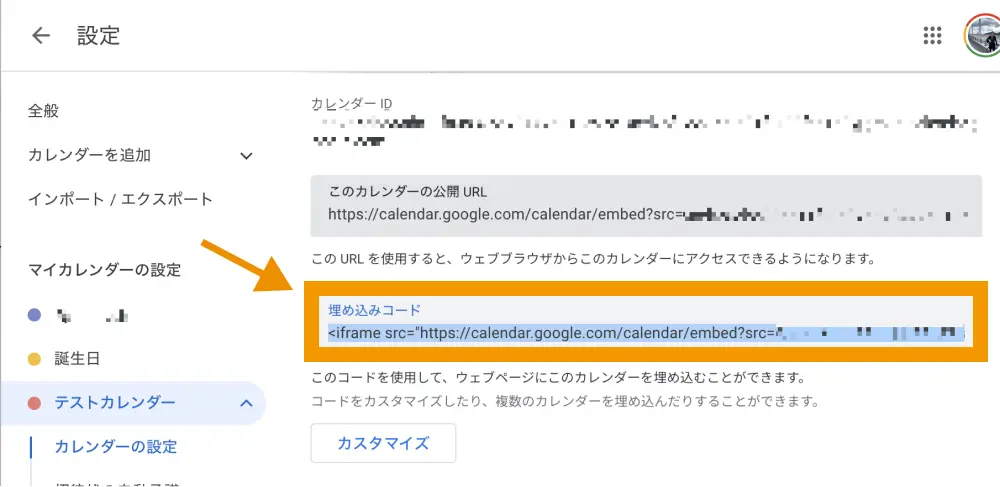1000x487 pixels.
Task: Click the カレンダーを追加 menu label
Action: point(89,155)
